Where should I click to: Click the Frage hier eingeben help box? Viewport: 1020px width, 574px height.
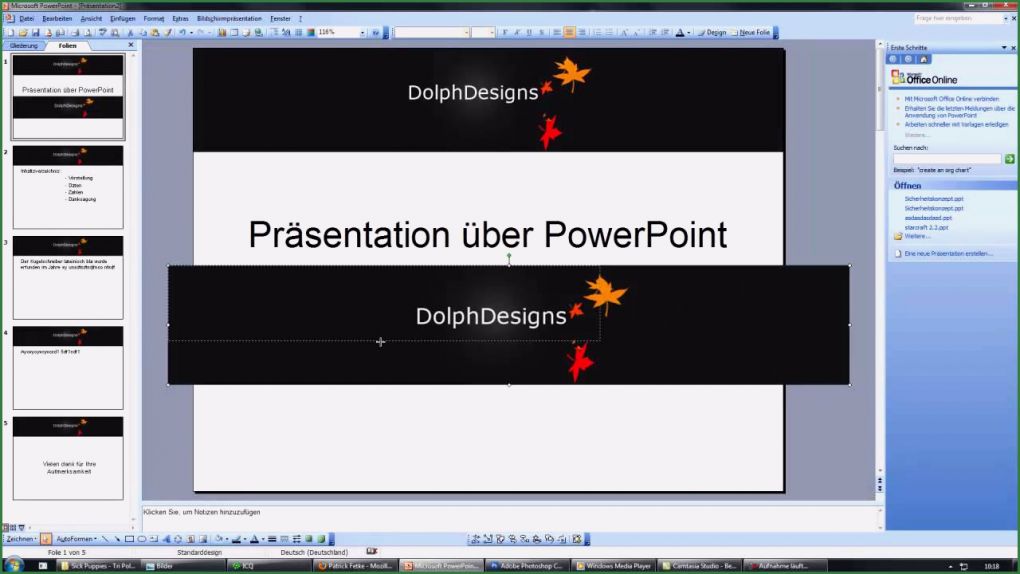click(957, 18)
